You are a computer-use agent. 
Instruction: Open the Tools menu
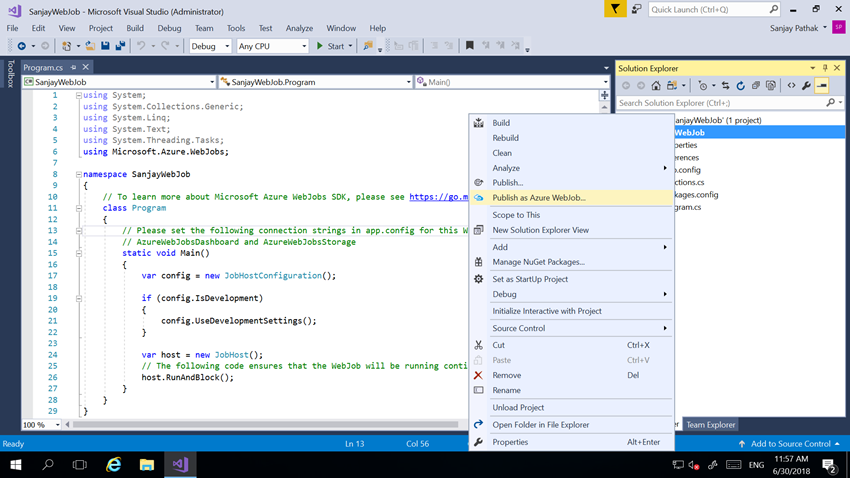pos(236,28)
